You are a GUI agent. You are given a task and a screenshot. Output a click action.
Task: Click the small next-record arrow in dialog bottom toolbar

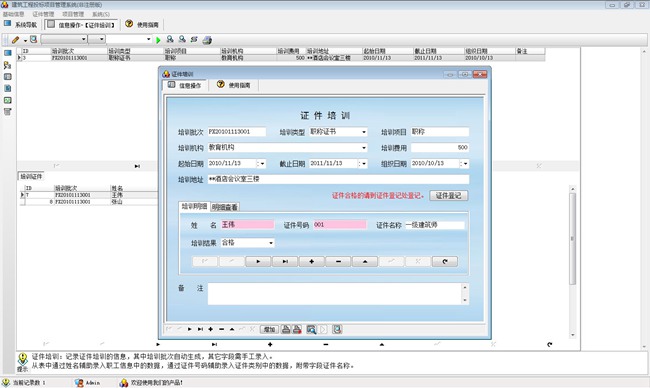coord(189,329)
